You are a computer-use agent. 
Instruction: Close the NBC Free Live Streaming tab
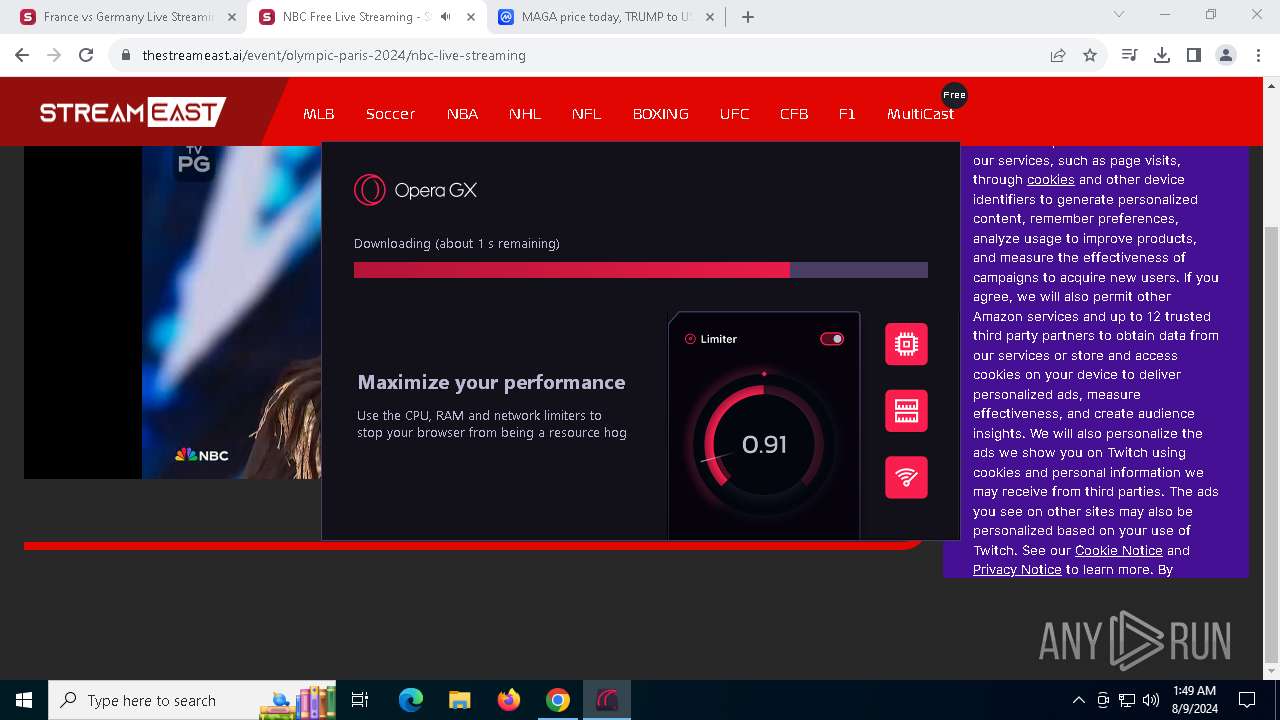[x=470, y=17]
